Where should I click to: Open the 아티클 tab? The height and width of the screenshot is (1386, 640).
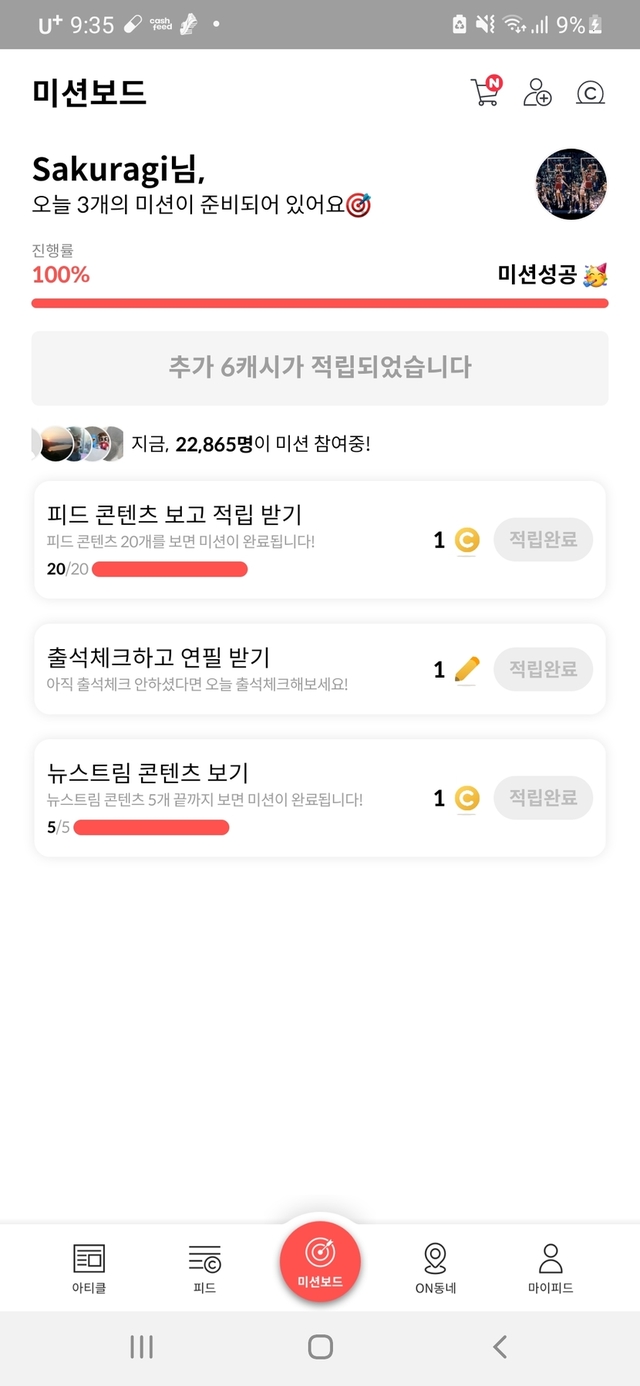click(x=89, y=1268)
